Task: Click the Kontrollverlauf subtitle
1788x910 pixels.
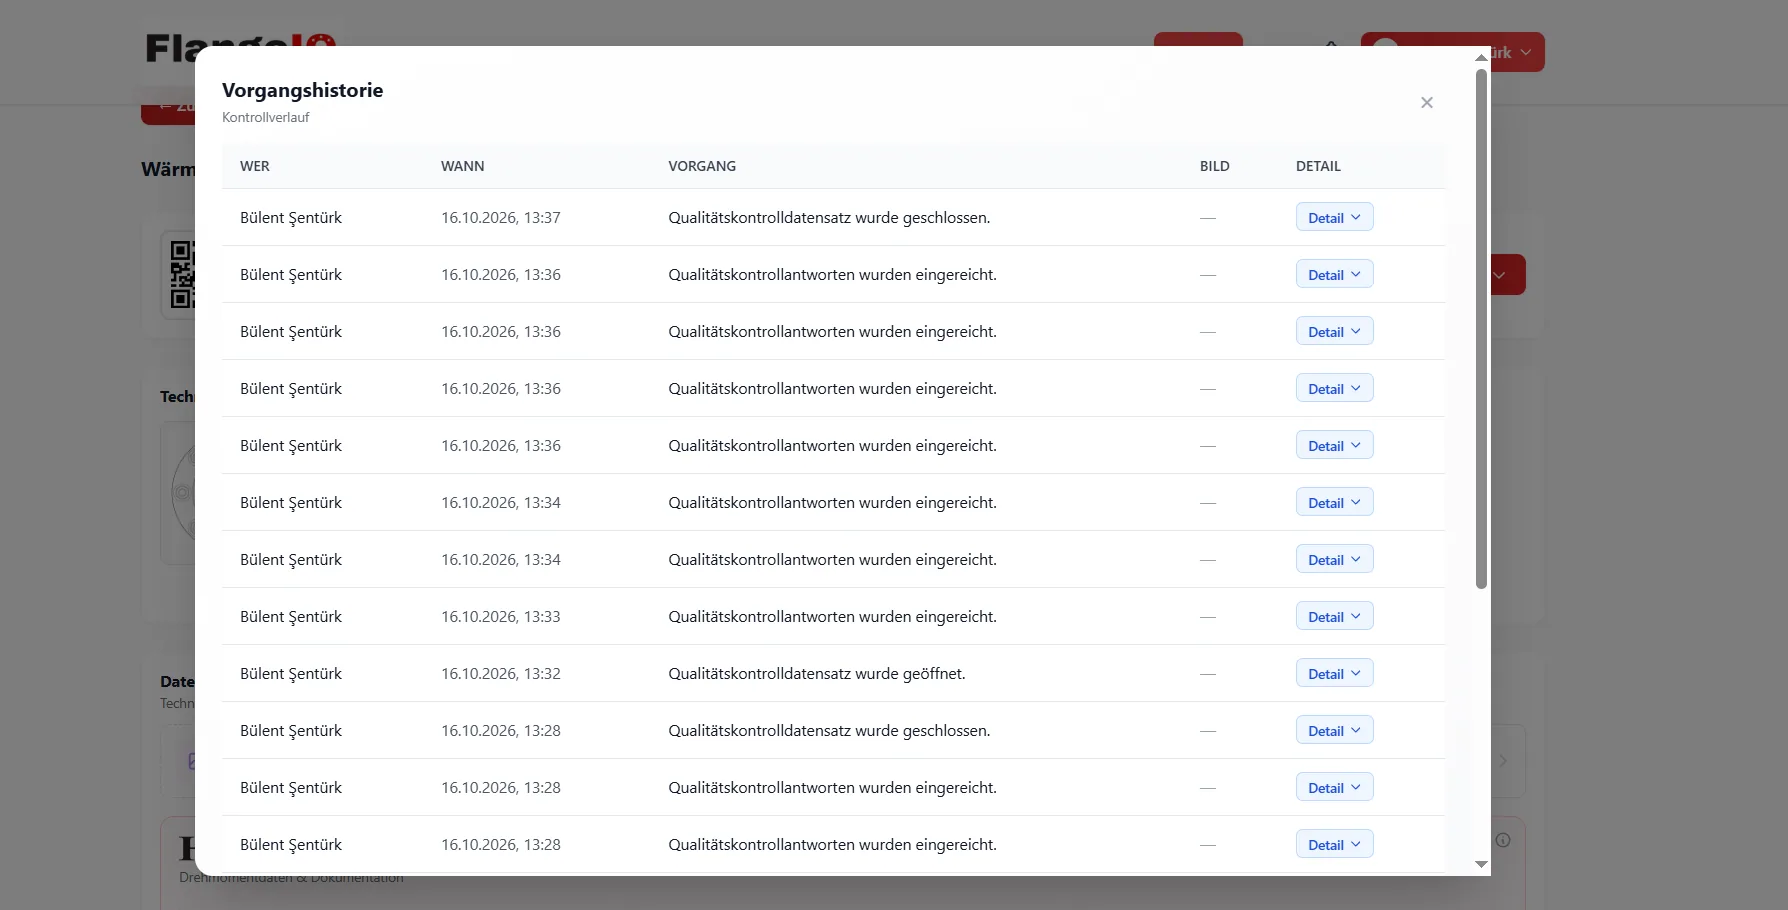Action: [x=266, y=117]
